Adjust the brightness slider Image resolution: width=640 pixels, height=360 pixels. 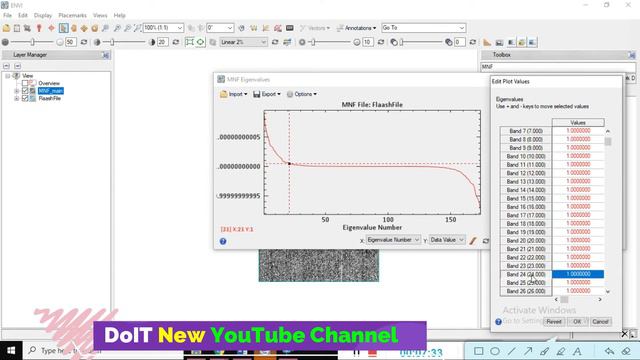pyautogui.click(x=32, y=42)
